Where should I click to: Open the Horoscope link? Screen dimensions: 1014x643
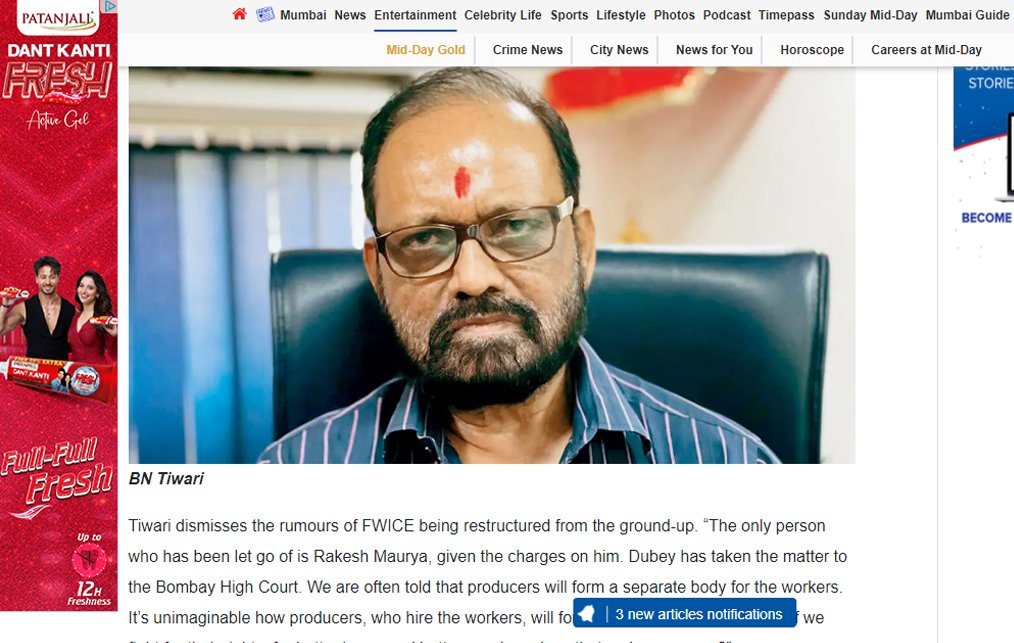click(x=812, y=50)
